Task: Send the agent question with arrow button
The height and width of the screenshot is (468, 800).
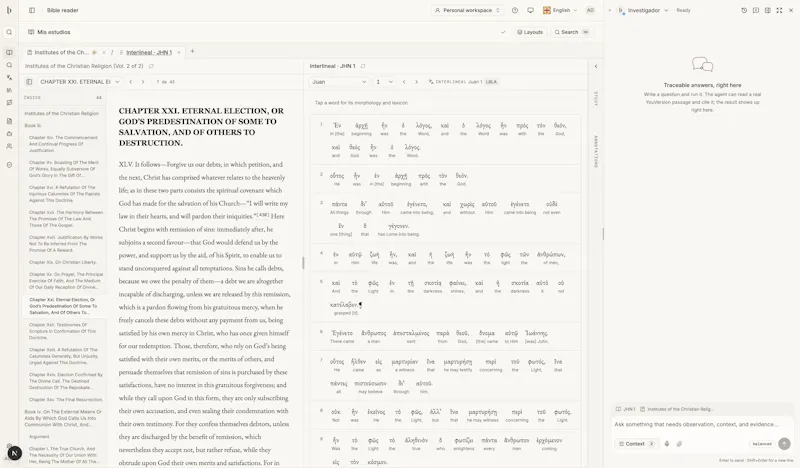Action: point(784,444)
